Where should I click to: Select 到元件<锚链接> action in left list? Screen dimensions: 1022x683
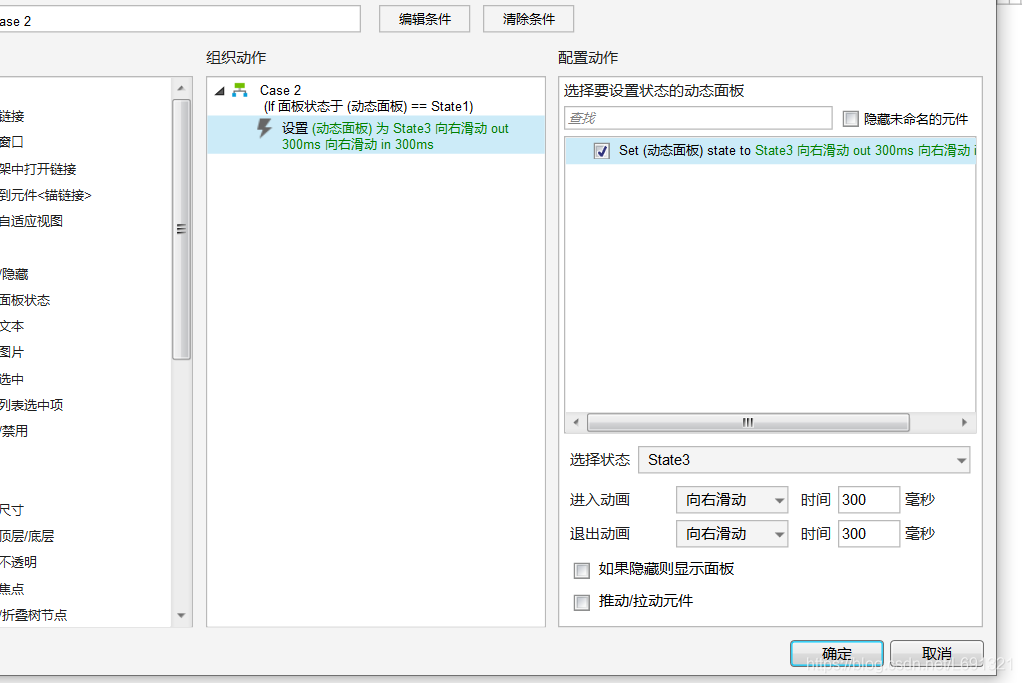pos(46,196)
